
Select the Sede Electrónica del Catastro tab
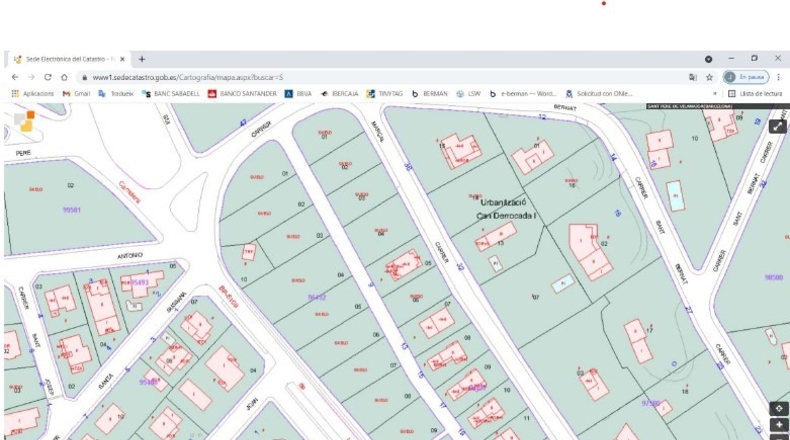(x=68, y=59)
